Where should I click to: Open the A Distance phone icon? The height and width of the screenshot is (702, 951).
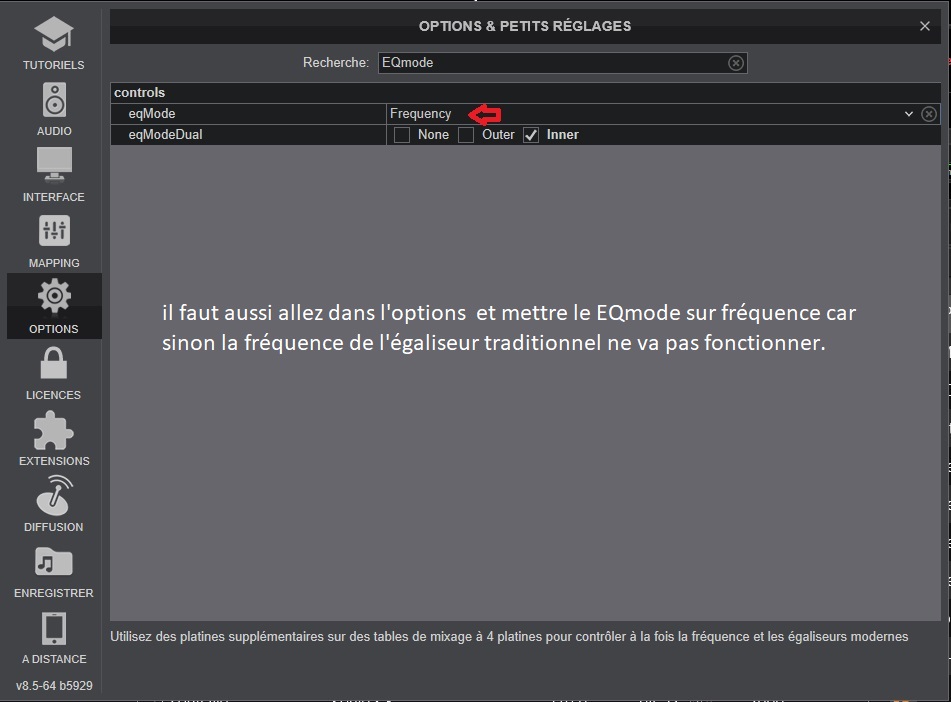point(54,627)
